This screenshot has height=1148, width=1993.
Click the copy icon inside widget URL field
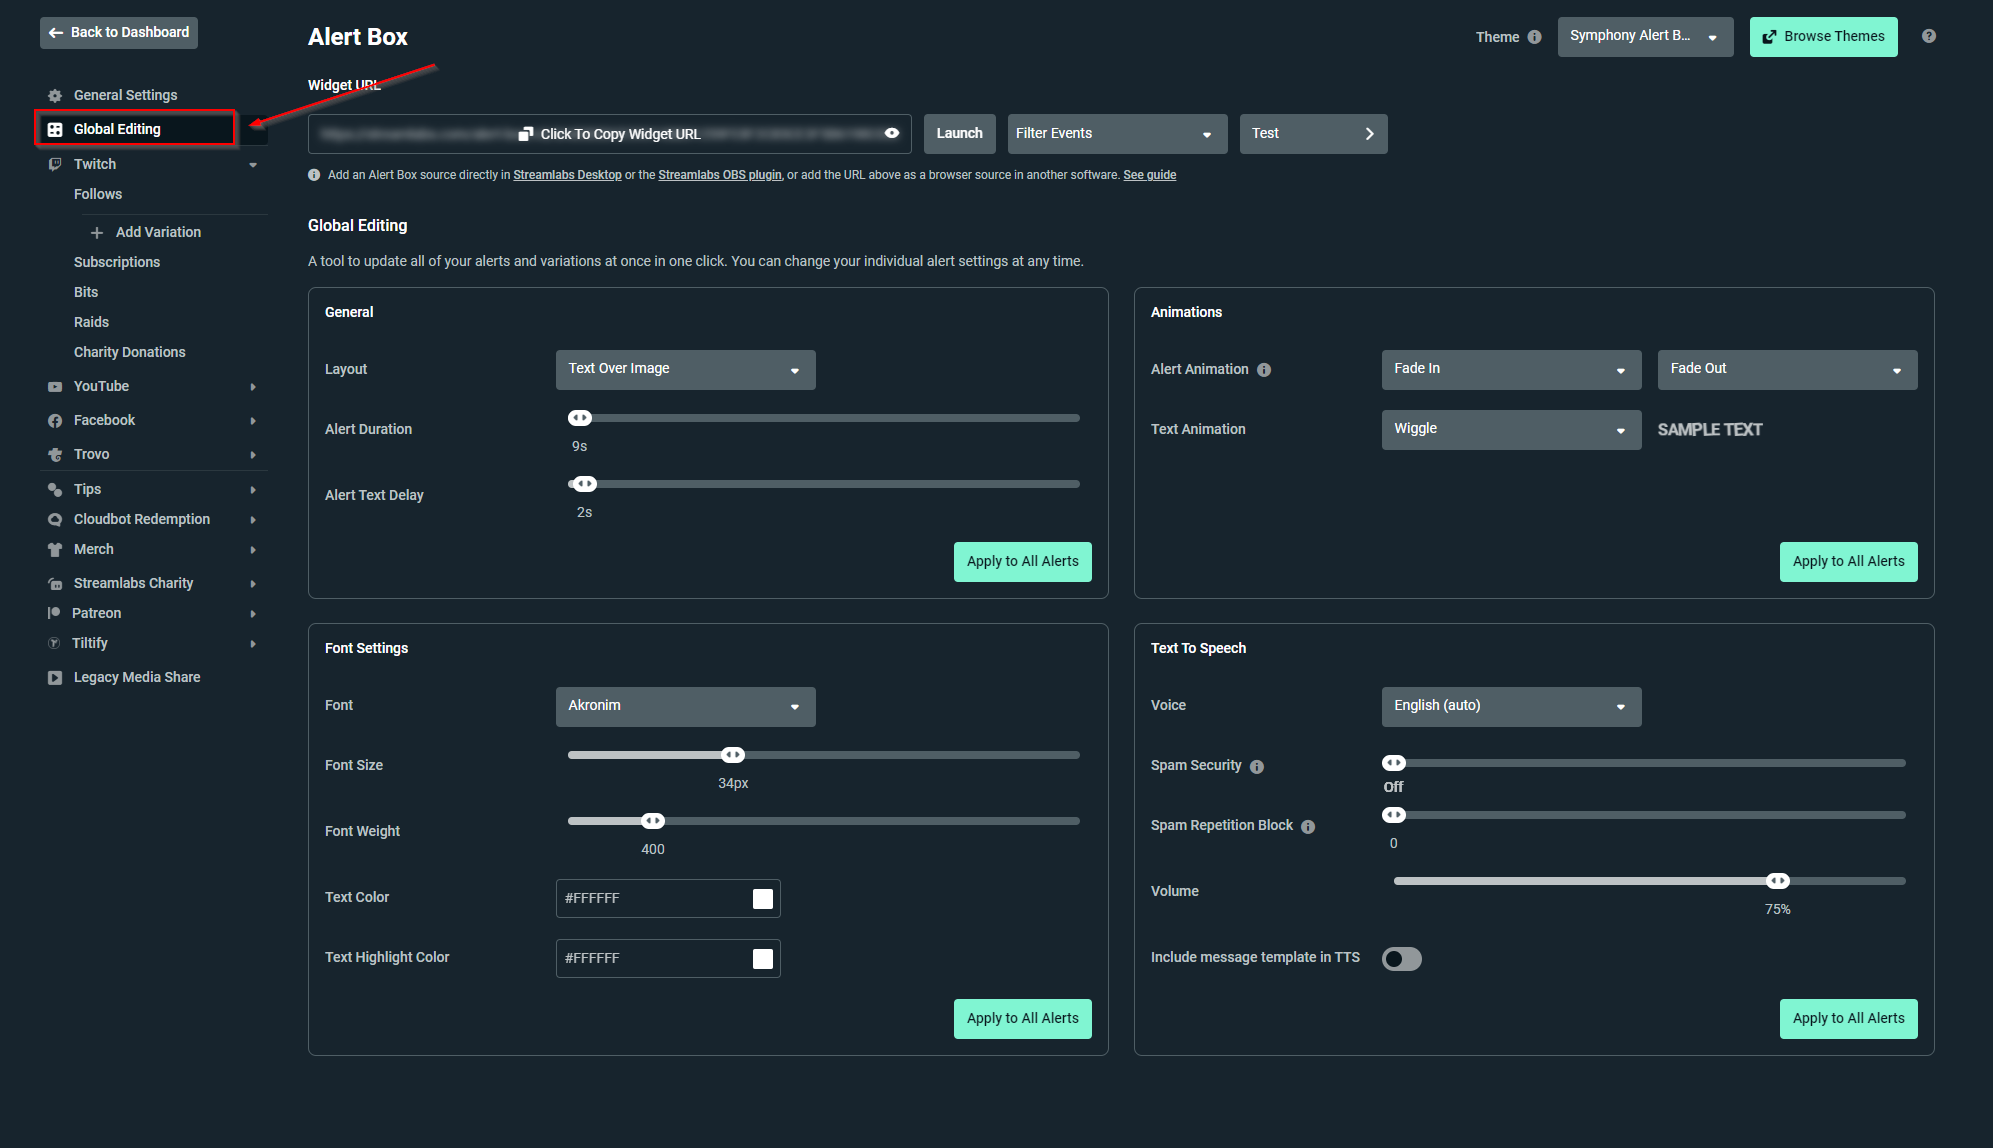[x=525, y=133]
